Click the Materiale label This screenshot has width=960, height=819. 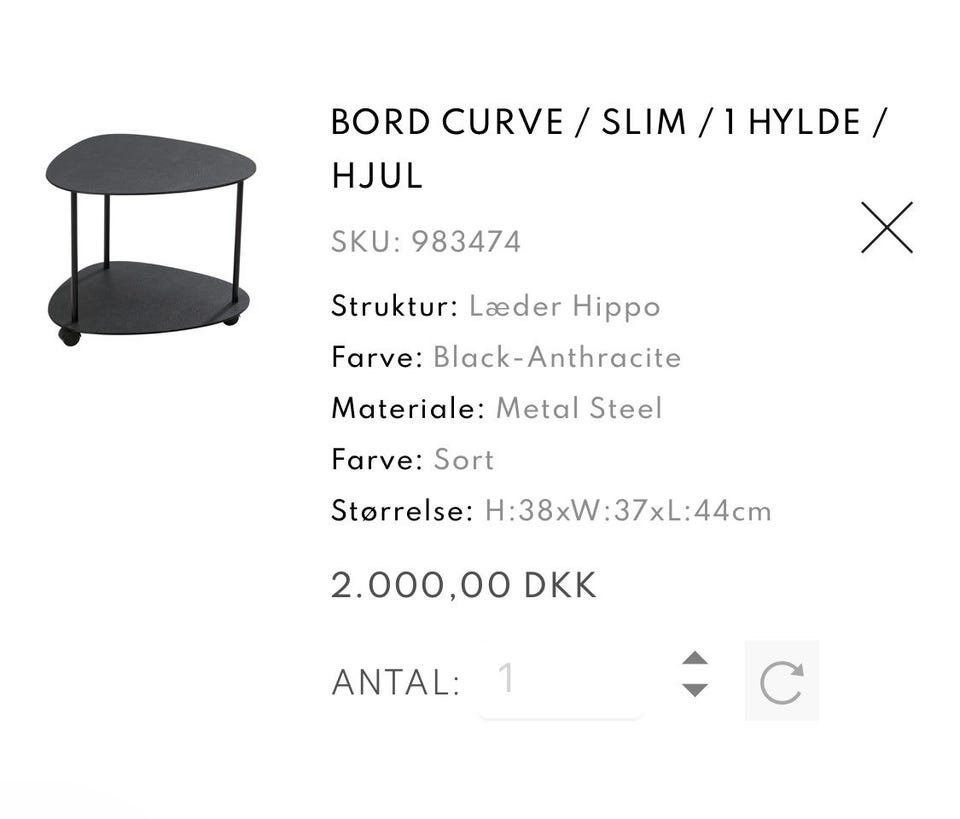click(407, 408)
